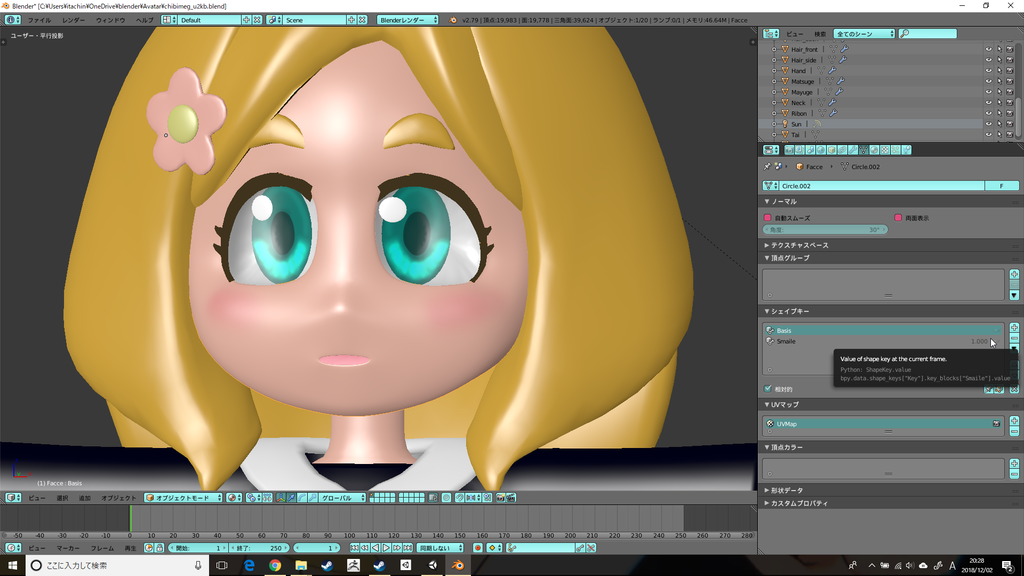Open the Texture properties checker tab
Screen dimensions: 1024x576
885,150
